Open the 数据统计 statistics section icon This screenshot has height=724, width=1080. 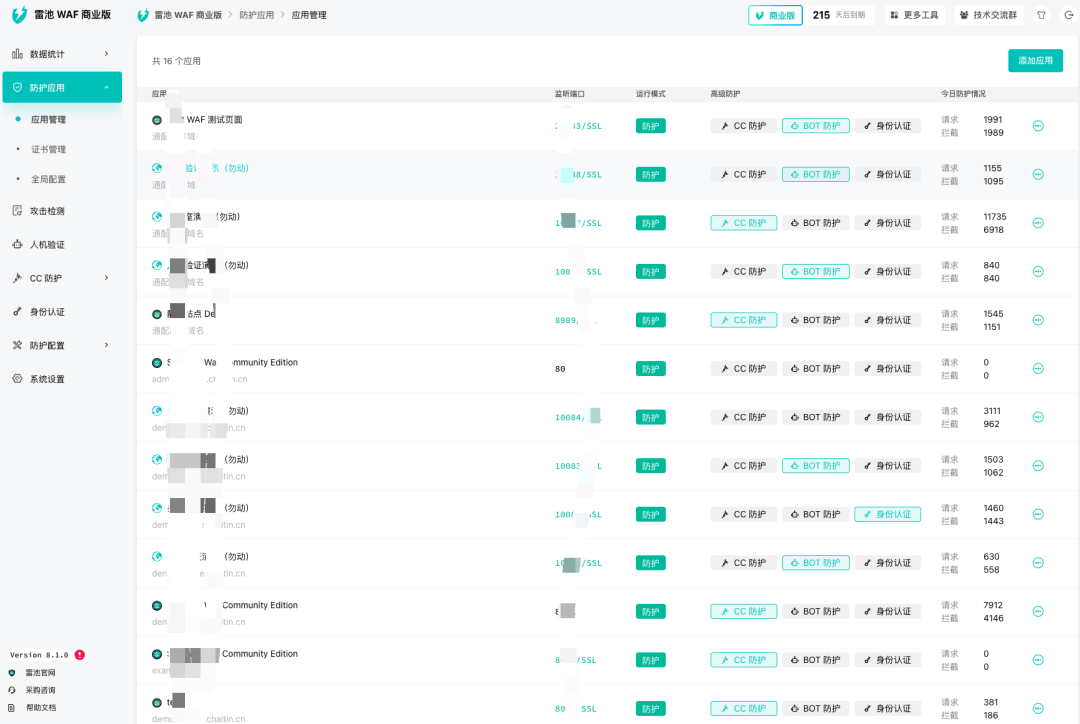pos(17,54)
